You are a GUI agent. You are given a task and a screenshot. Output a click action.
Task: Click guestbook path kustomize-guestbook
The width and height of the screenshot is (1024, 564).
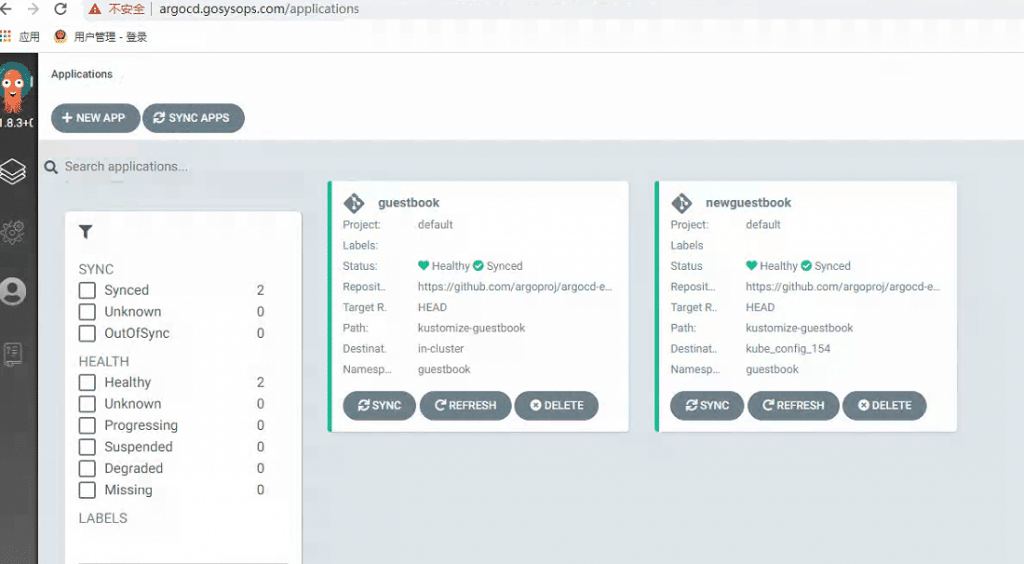coord(472,328)
